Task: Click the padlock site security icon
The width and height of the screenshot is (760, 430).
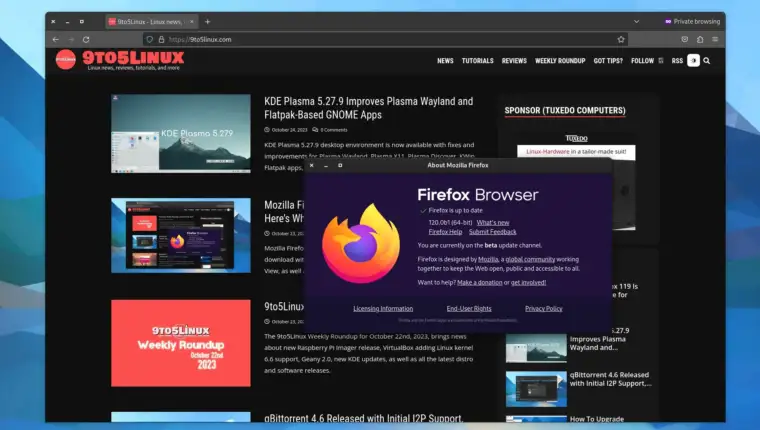Action: point(161,39)
